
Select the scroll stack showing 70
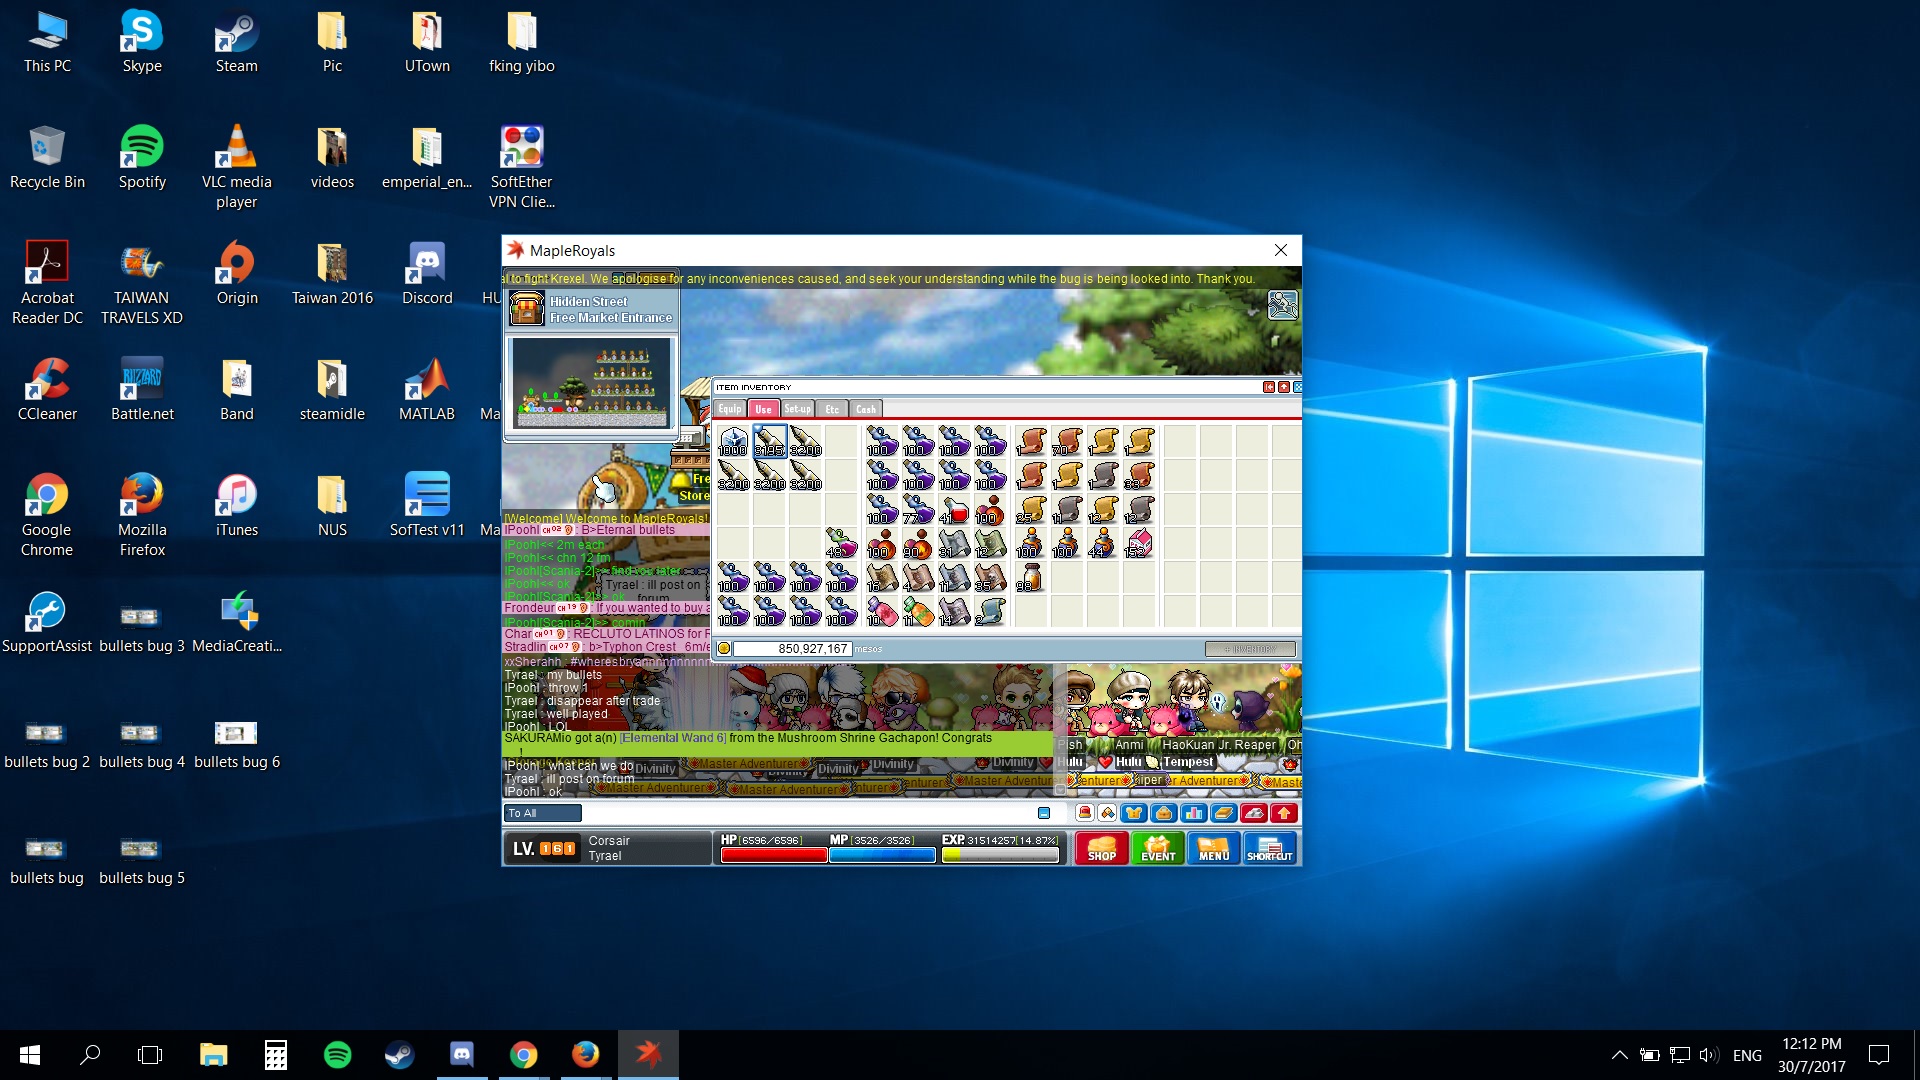click(x=1066, y=441)
